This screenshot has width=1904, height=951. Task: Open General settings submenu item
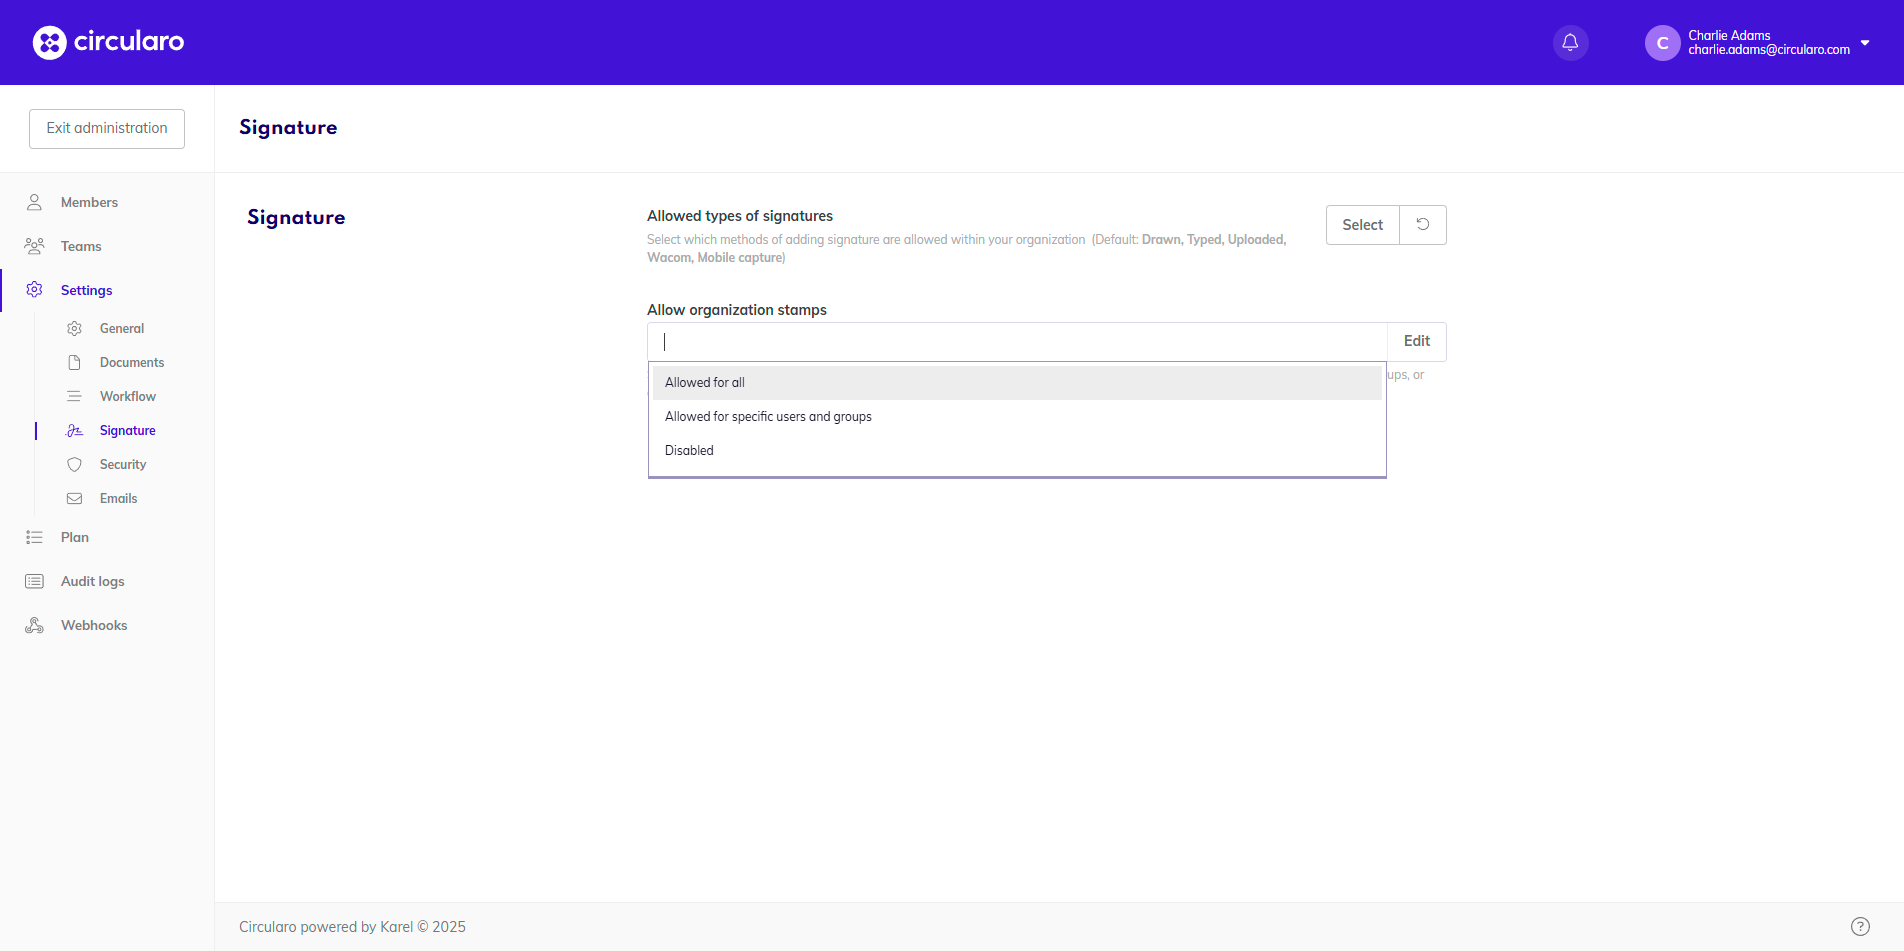tap(122, 328)
